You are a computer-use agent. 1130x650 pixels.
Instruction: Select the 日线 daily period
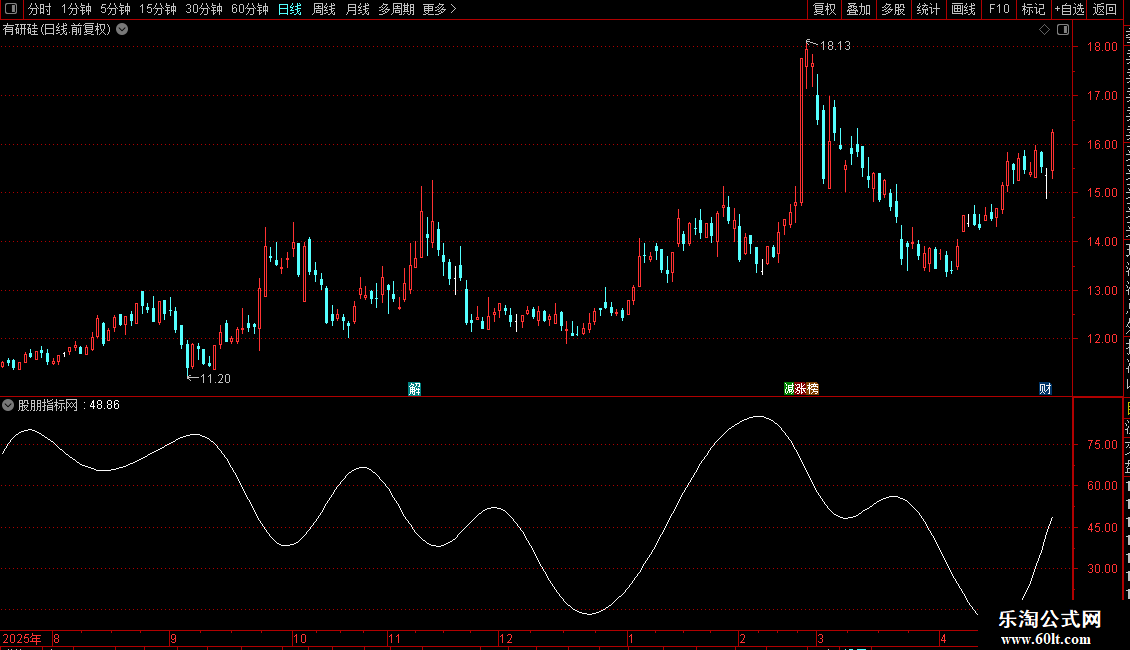point(290,9)
